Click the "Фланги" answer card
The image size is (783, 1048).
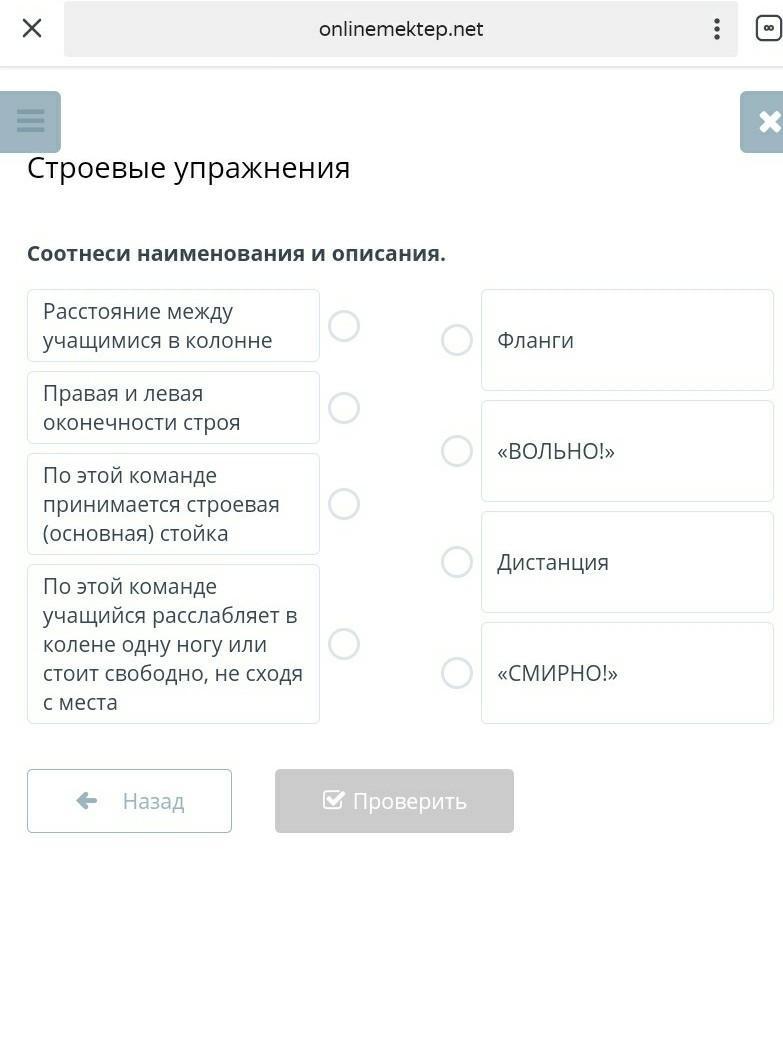[x=627, y=340]
